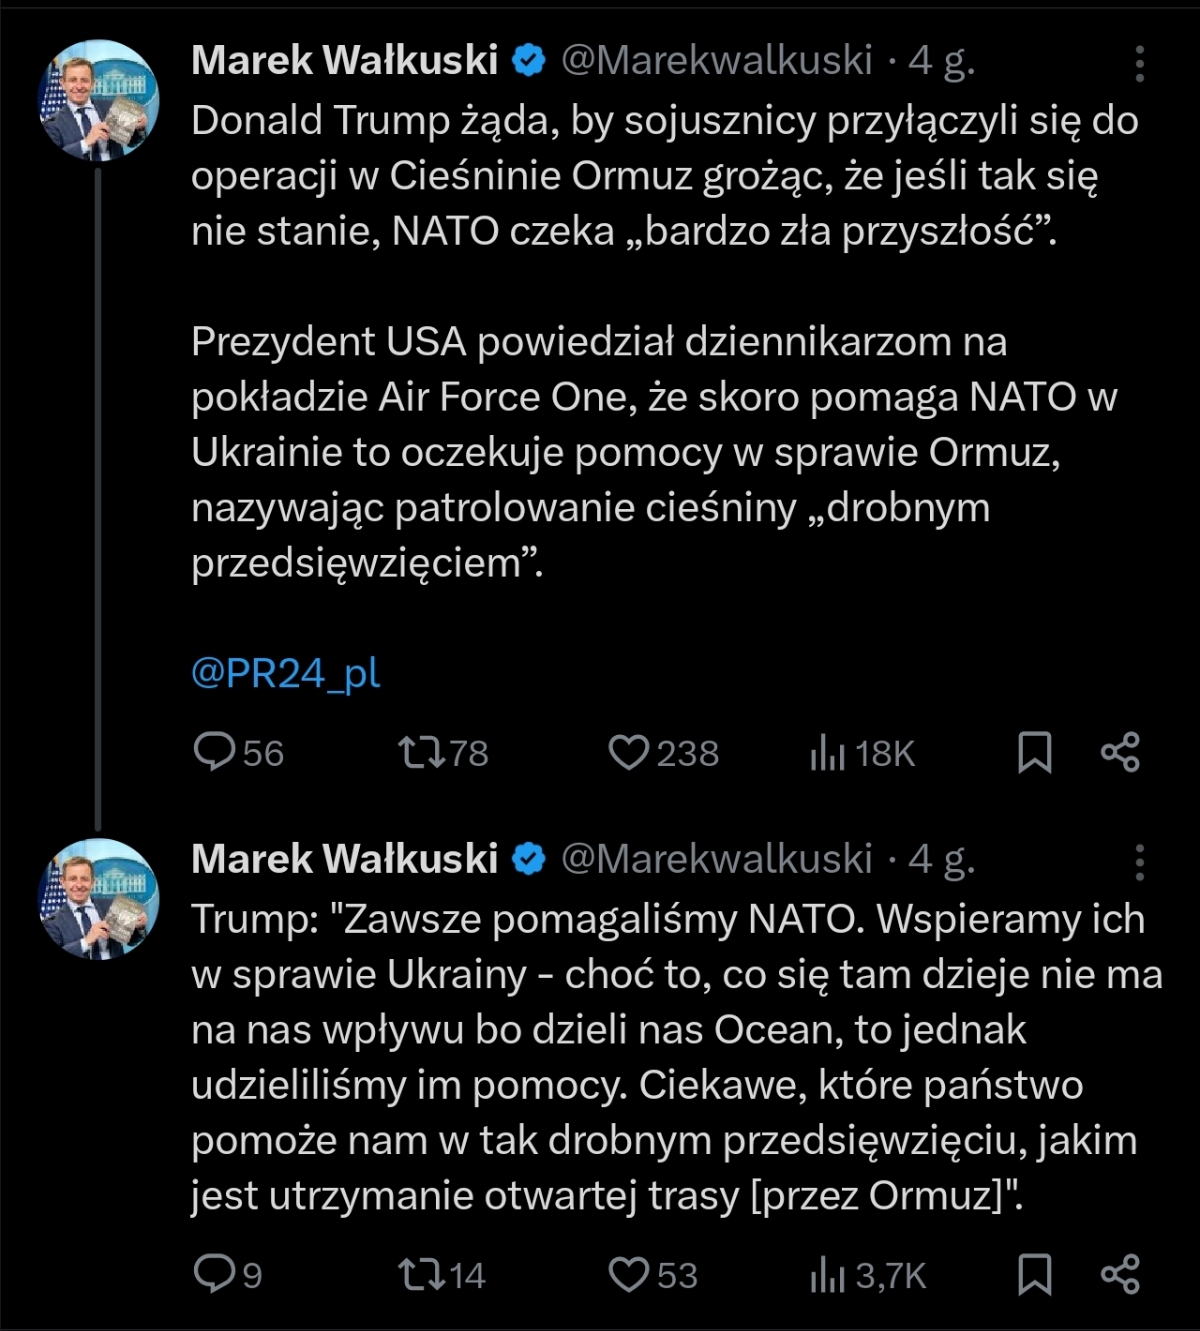This screenshot has height=1331, width=1200.
Task: Reply to the first tweet about Cieśnina Ormuz
Action: pos(214,752)
